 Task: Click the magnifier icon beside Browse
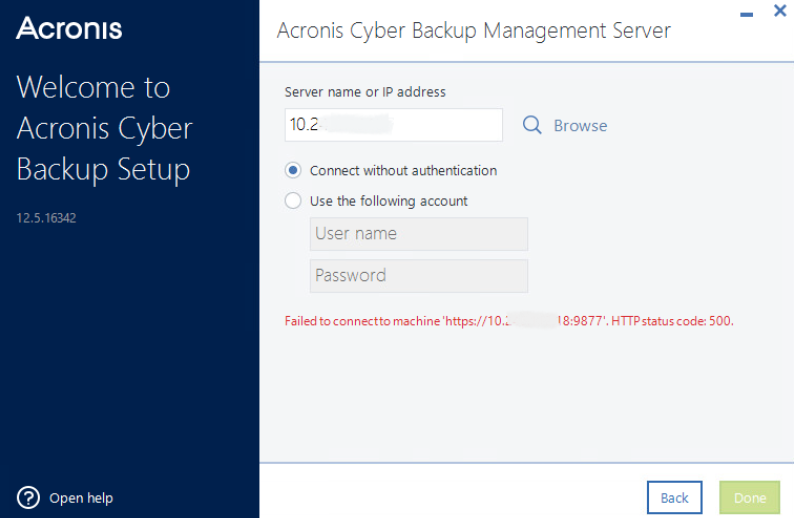point(532,125)
